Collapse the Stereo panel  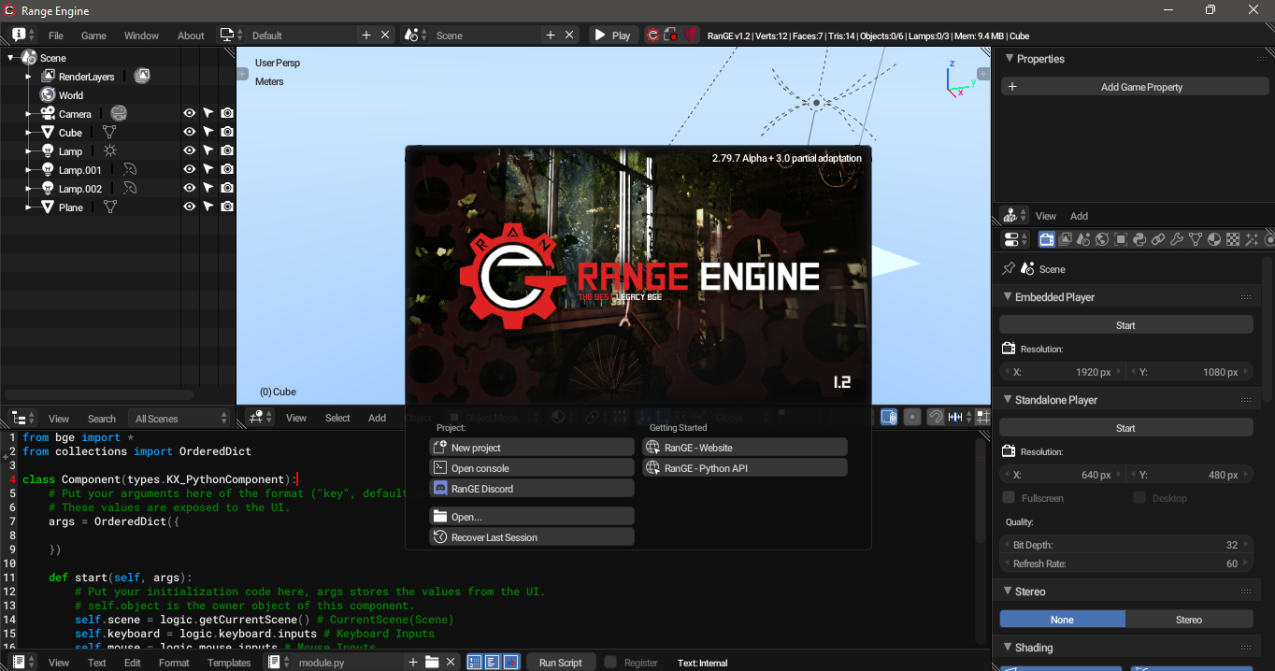pos(1008,592)
